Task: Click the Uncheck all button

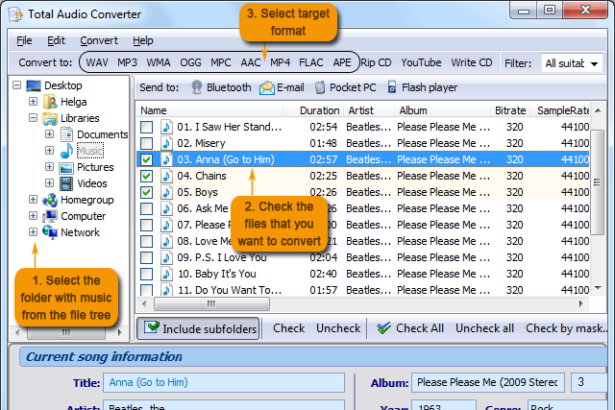Action: tap(484, 328)
